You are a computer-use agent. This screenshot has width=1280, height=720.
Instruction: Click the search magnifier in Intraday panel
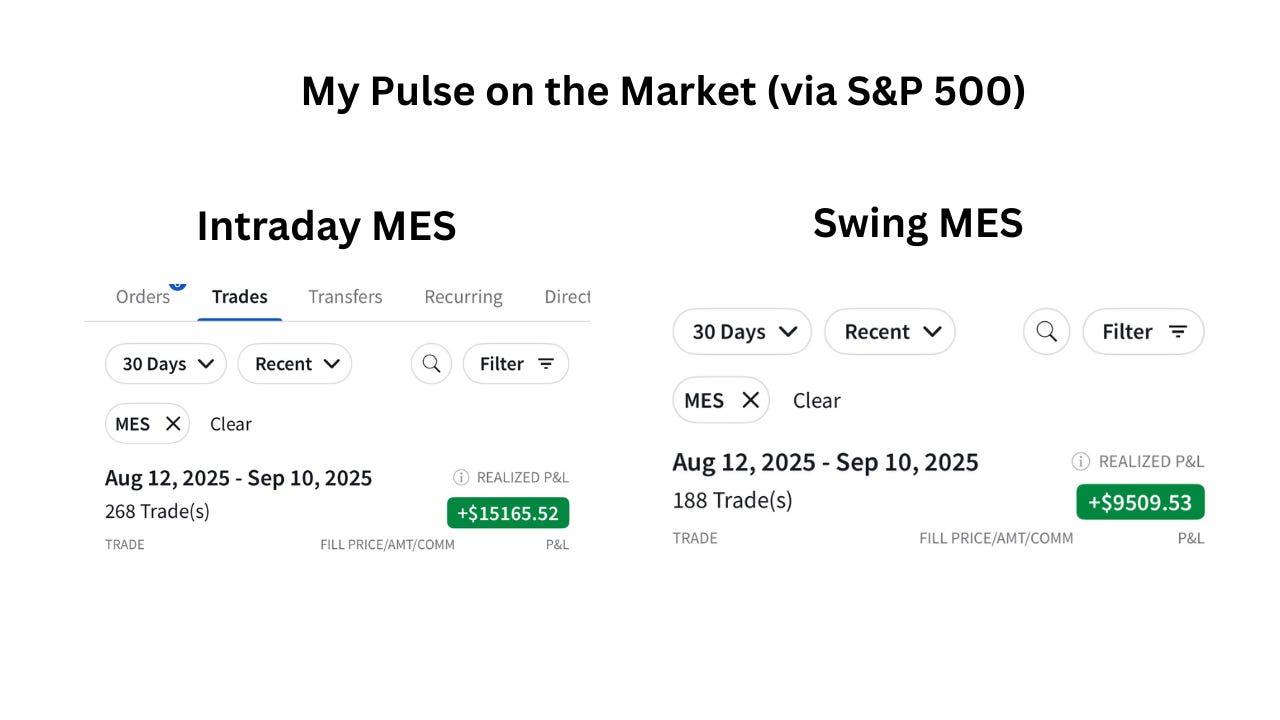(431, 364)
